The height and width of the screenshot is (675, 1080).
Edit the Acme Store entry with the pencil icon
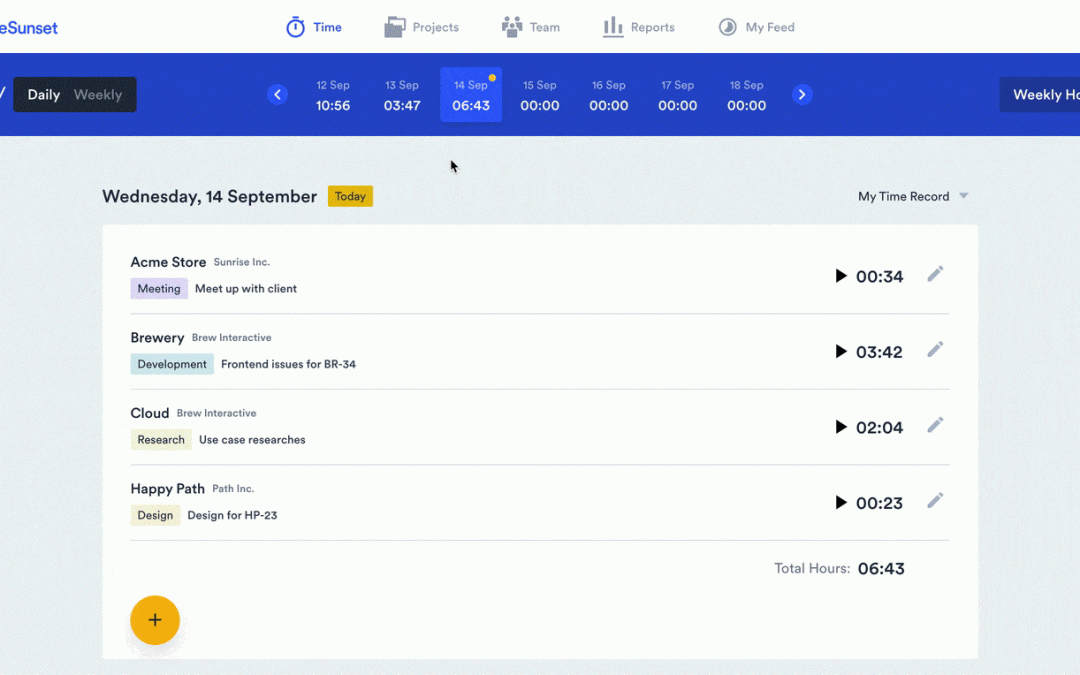(x=935, y=273)
